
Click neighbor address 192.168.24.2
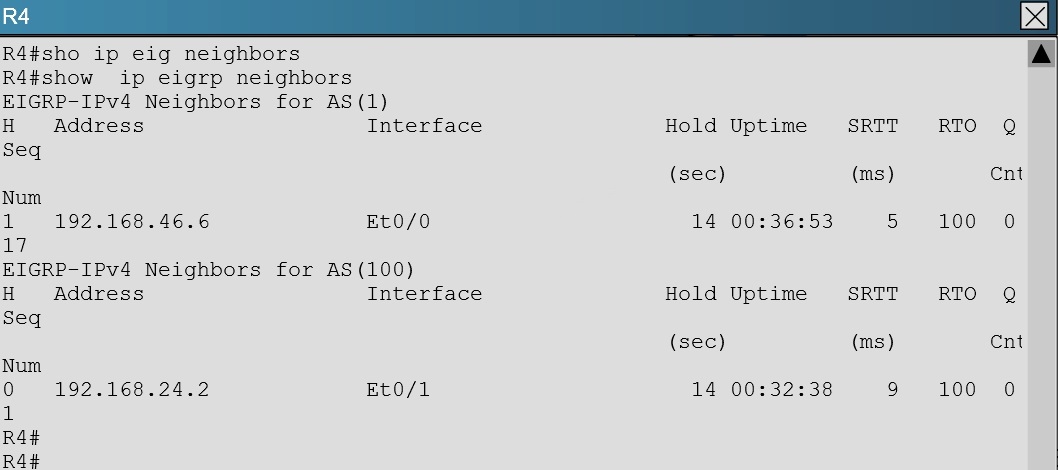coord(132,389)
